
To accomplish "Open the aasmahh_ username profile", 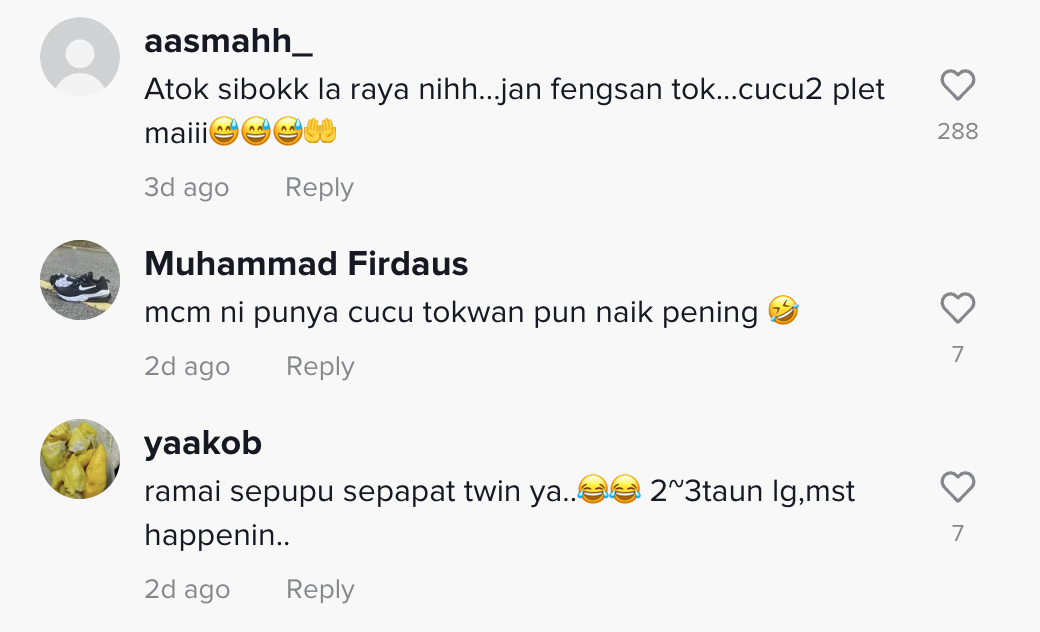I will pyautogui.click(x=228, y=41).
